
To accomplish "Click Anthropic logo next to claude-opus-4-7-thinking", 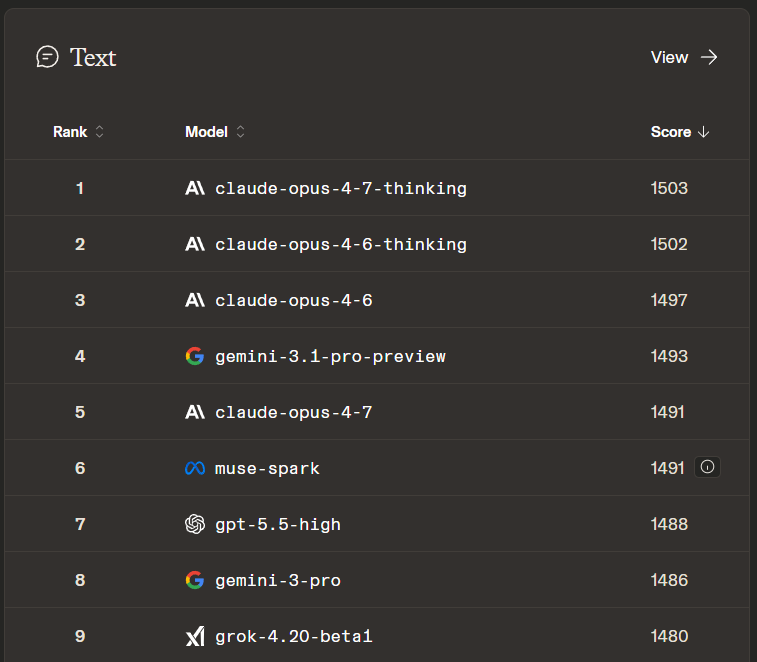I will pyautogui.click(x=195, y=188).
